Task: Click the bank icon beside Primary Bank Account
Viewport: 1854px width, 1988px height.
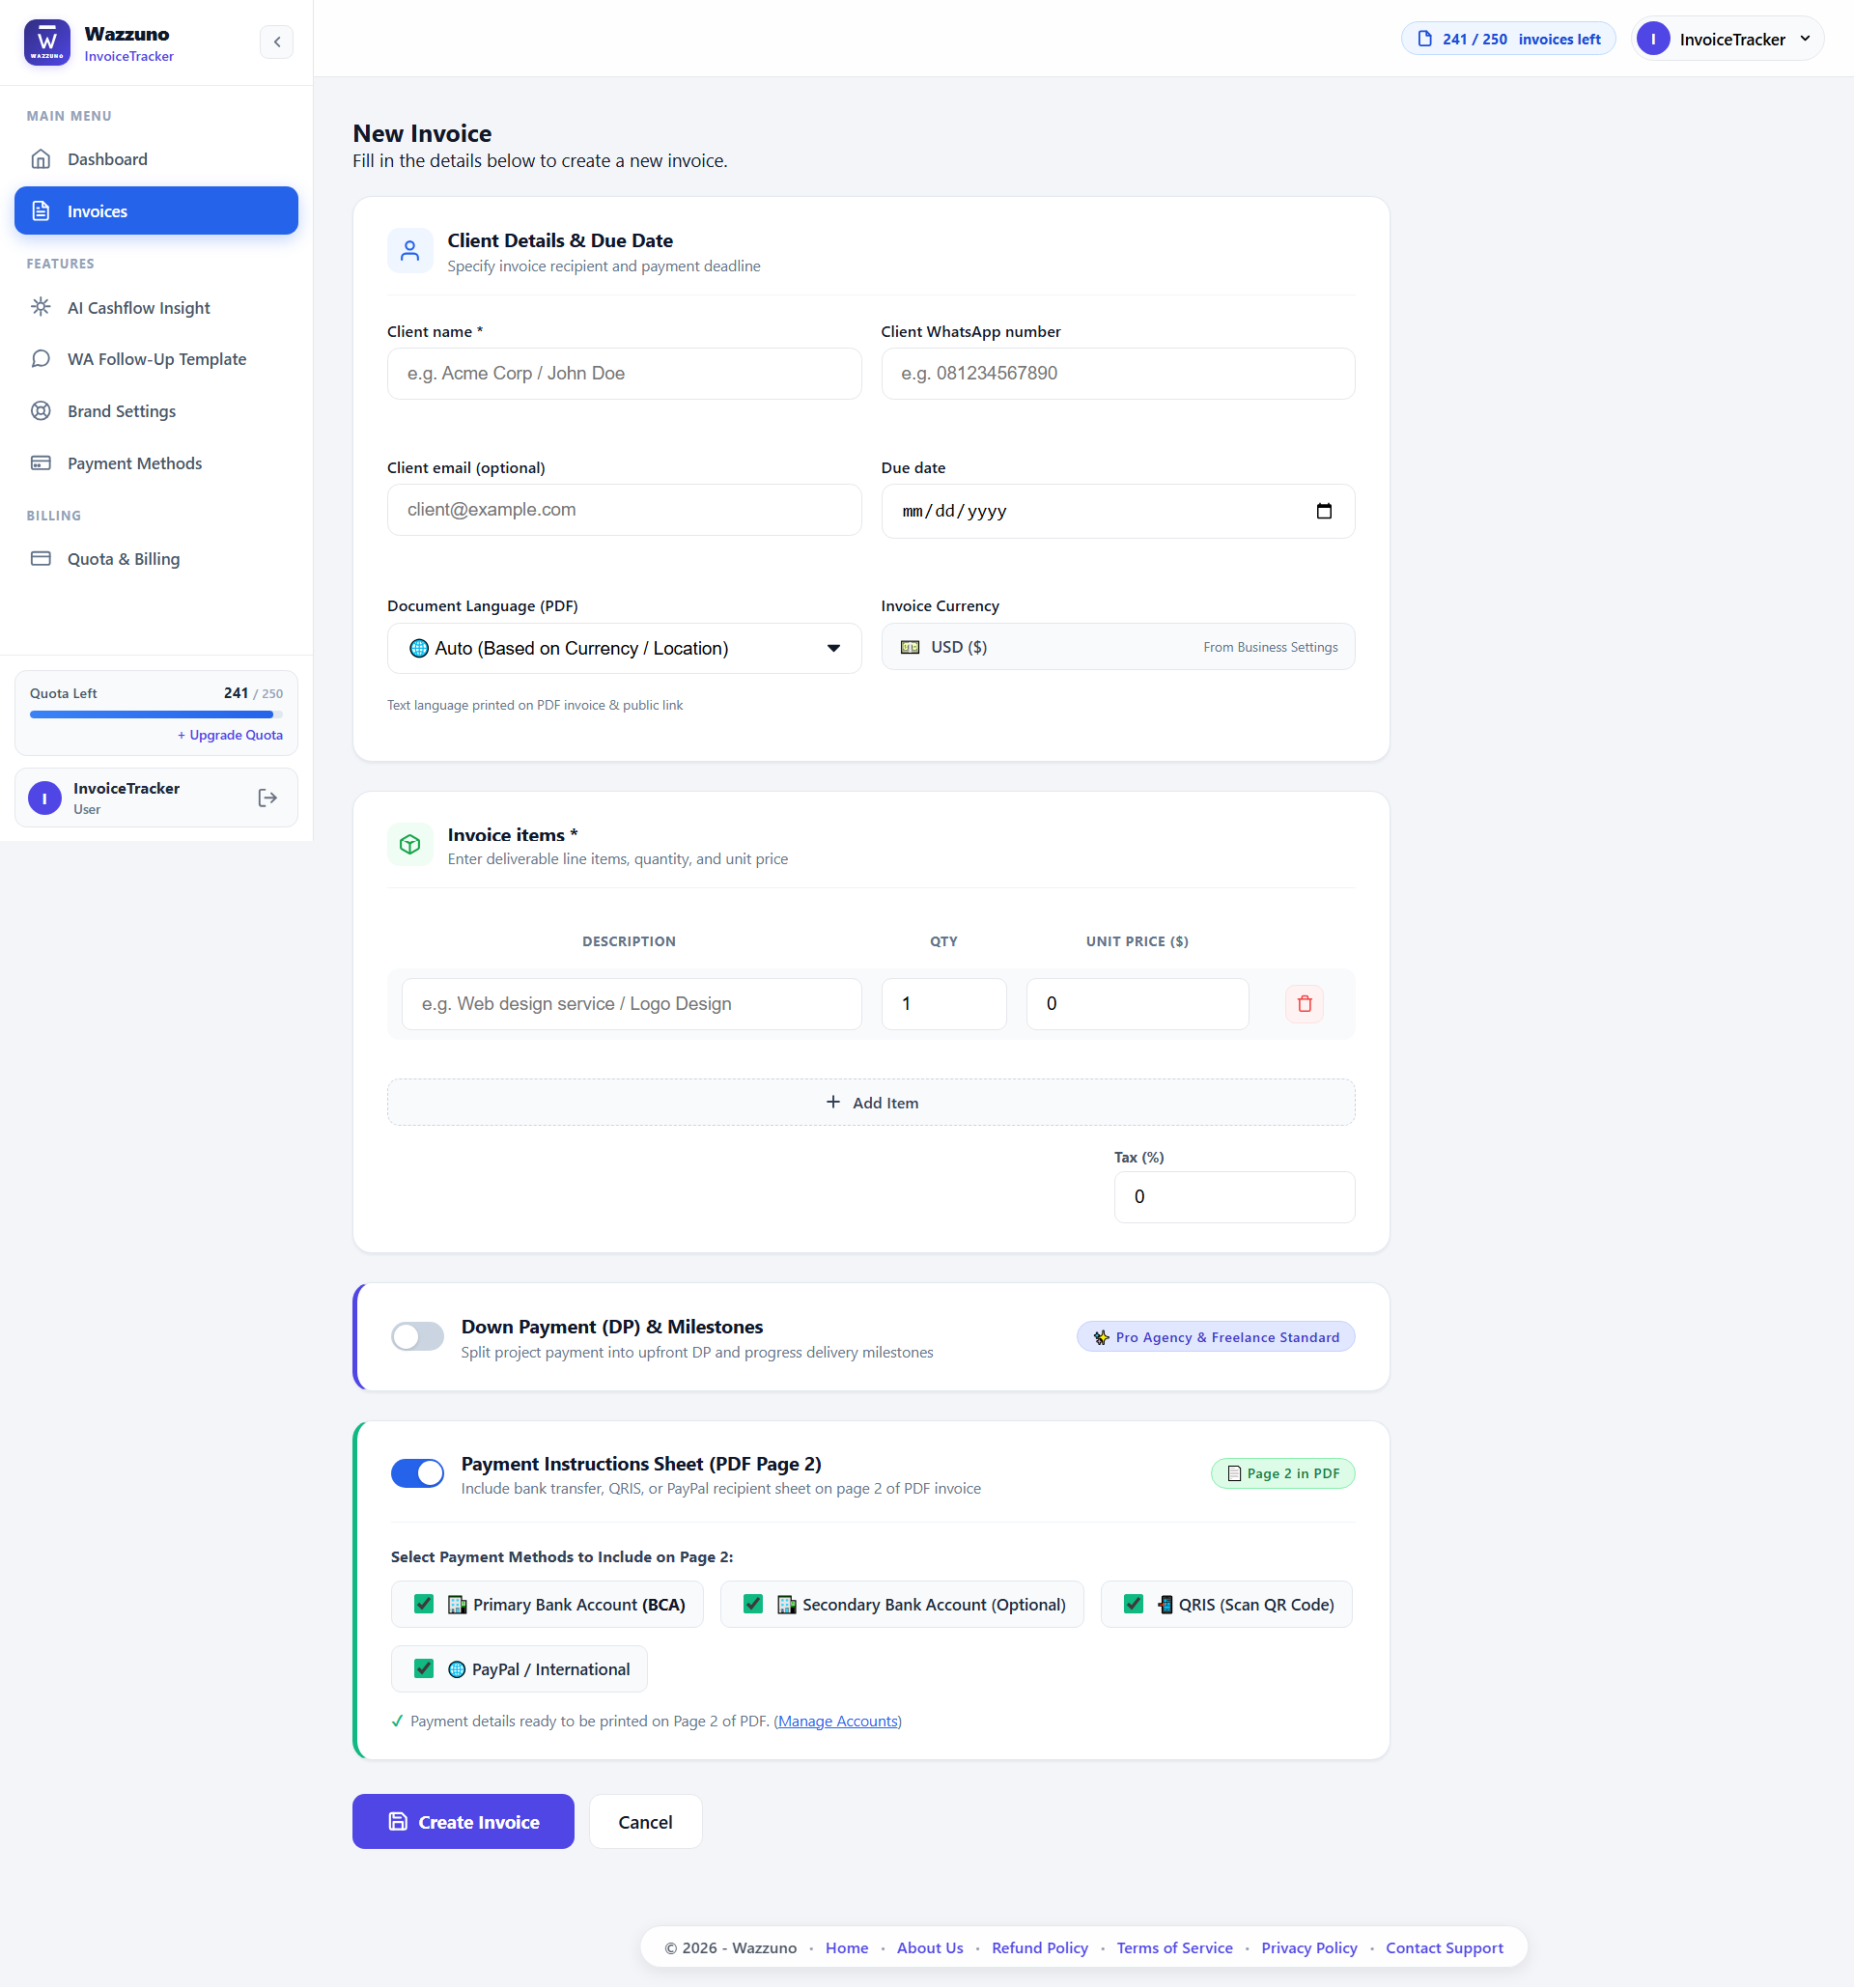Action: tap(457, 1604)
